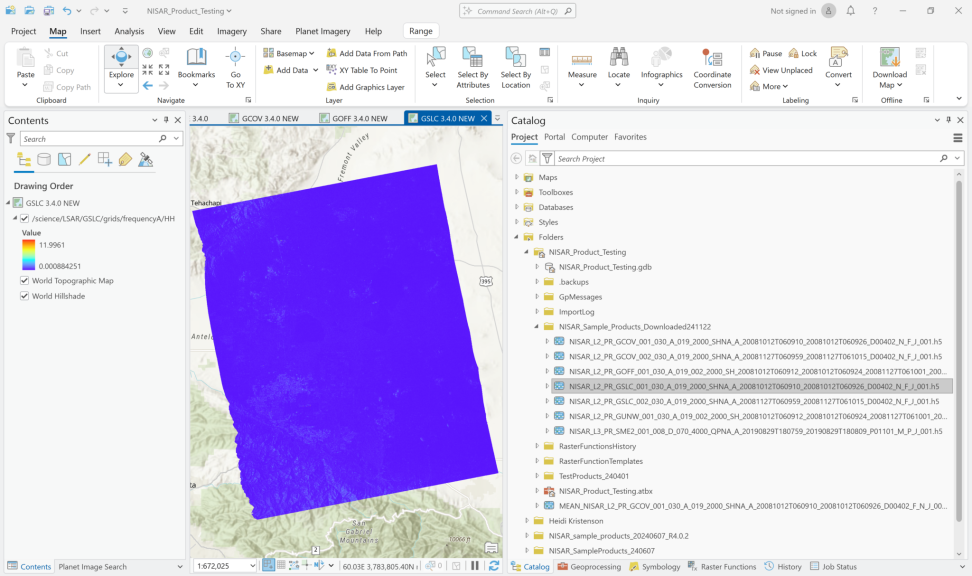Open the Locate tool

coord(619,67)
